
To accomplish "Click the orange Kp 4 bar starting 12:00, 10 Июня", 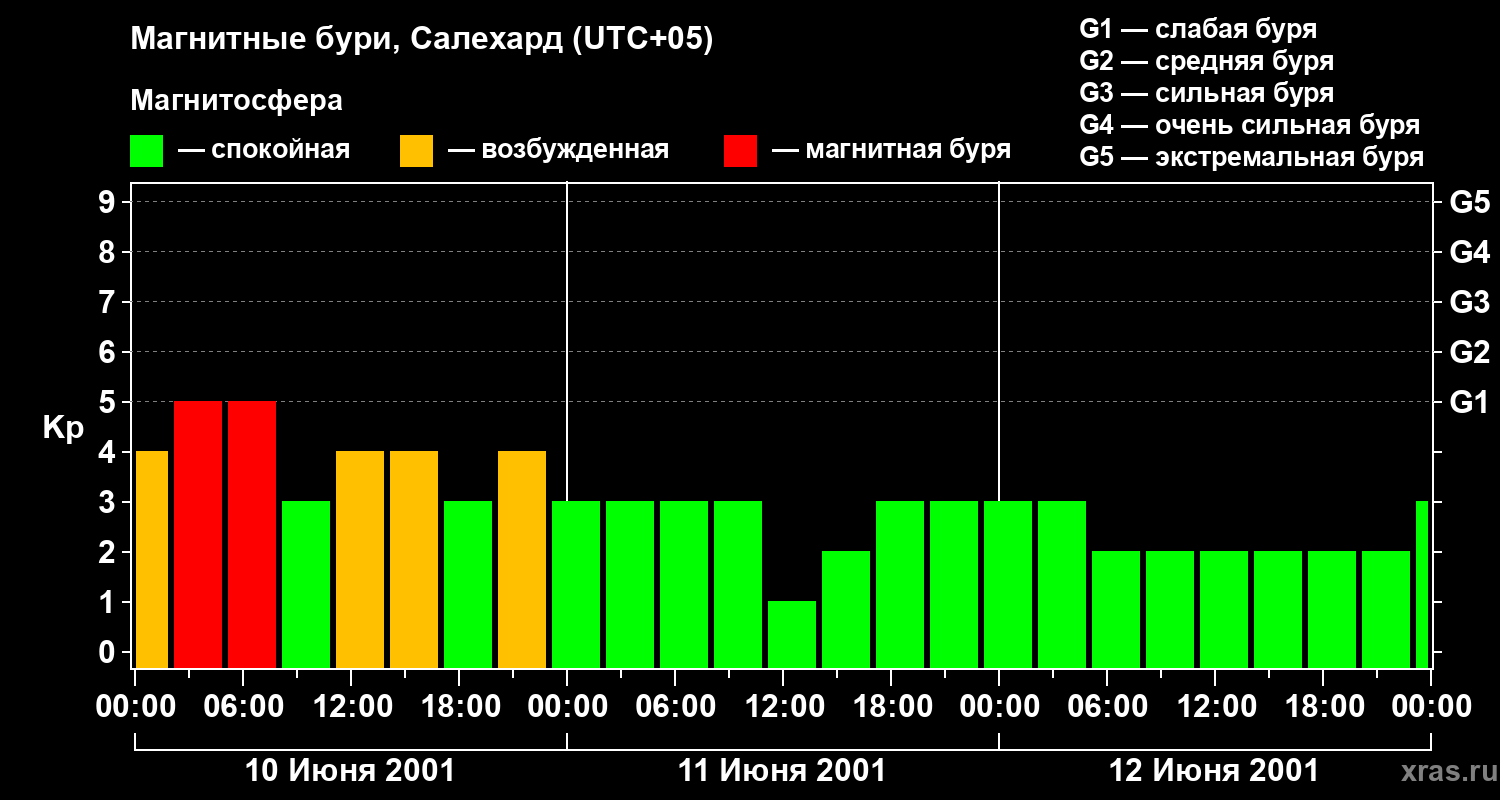I will pos(360,559).
